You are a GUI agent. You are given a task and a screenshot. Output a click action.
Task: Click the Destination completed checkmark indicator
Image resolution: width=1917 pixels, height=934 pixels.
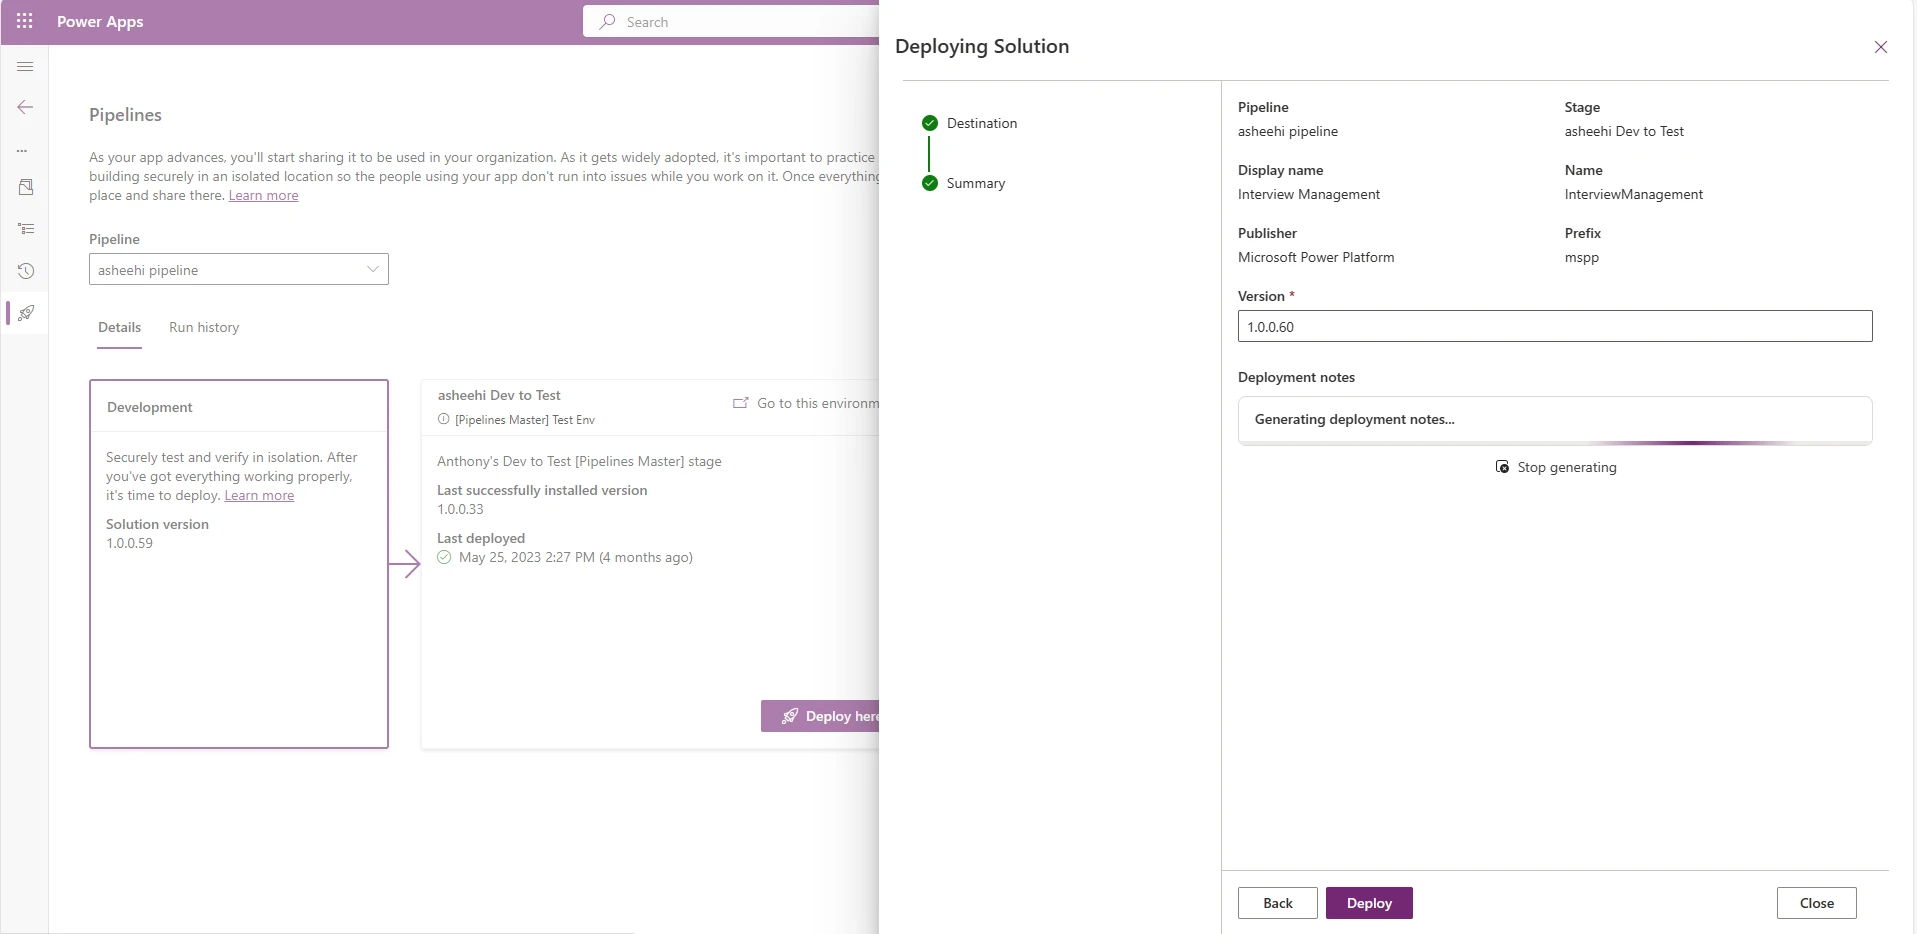click(929, 122)
